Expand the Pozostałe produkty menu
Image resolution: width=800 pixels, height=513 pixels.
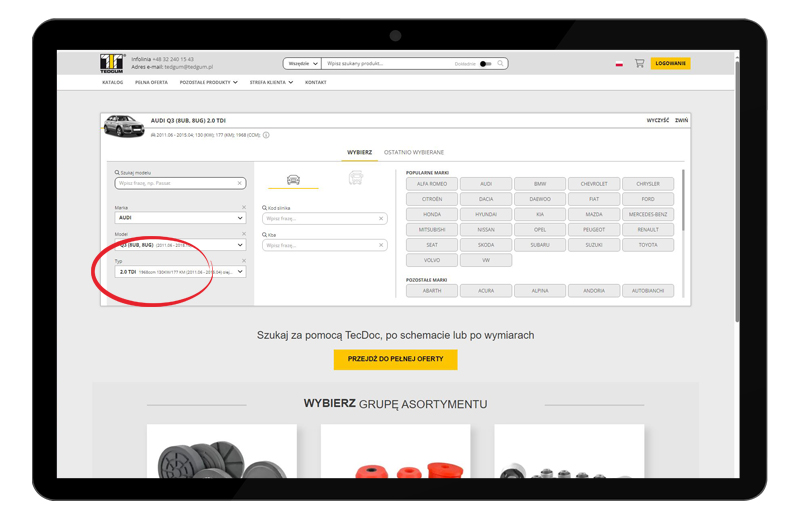coord(209,82)
